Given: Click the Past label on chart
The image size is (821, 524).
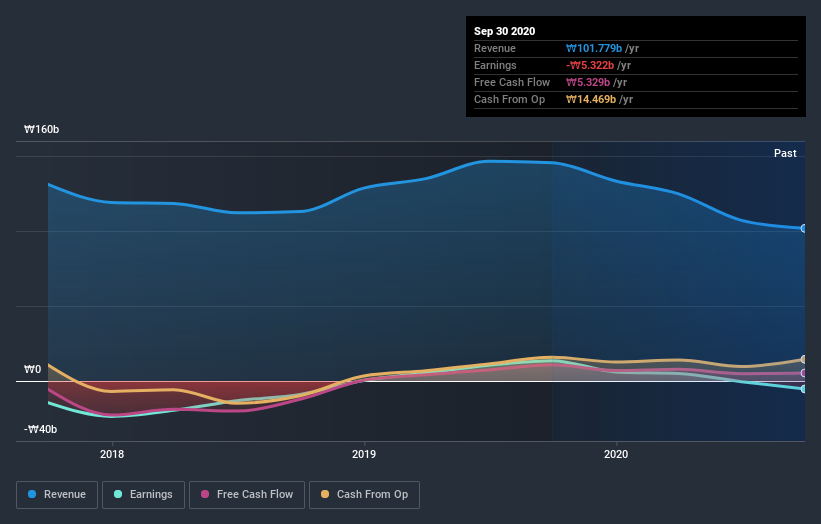Looking at the screenshot, I should pos(785,153).
